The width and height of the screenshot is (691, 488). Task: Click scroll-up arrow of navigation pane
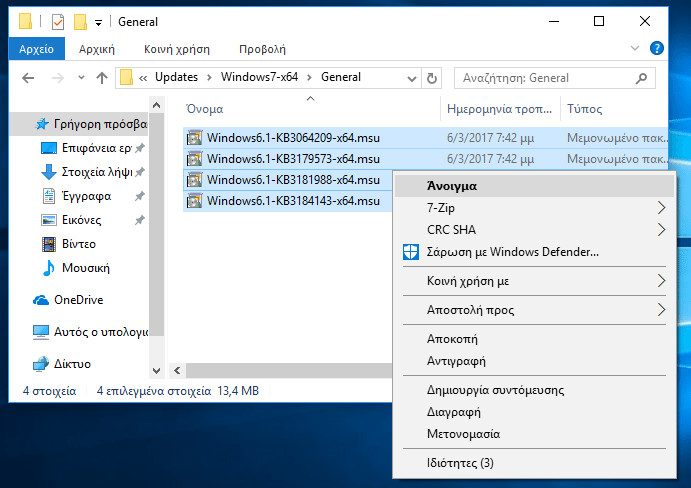[x=156, y=105]
